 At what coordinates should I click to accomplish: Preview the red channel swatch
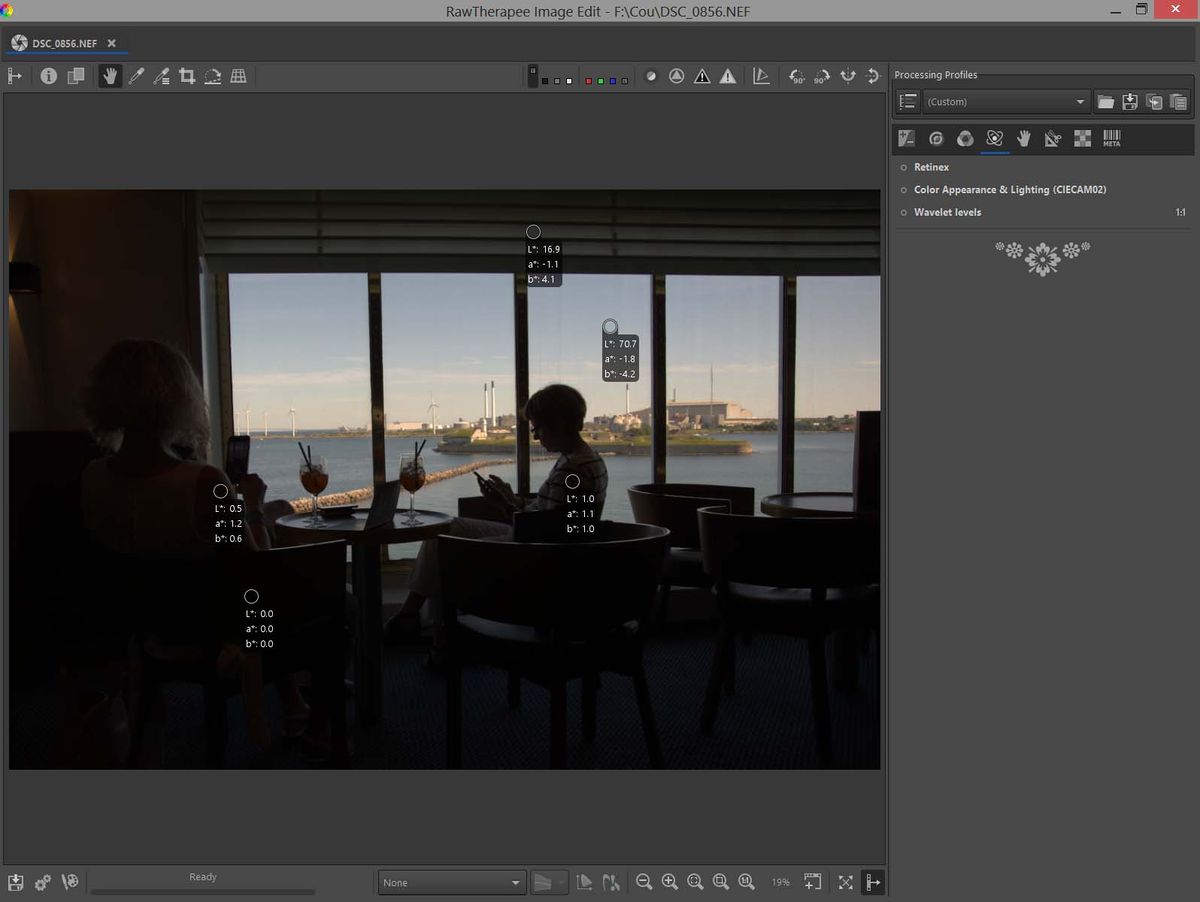589,81
